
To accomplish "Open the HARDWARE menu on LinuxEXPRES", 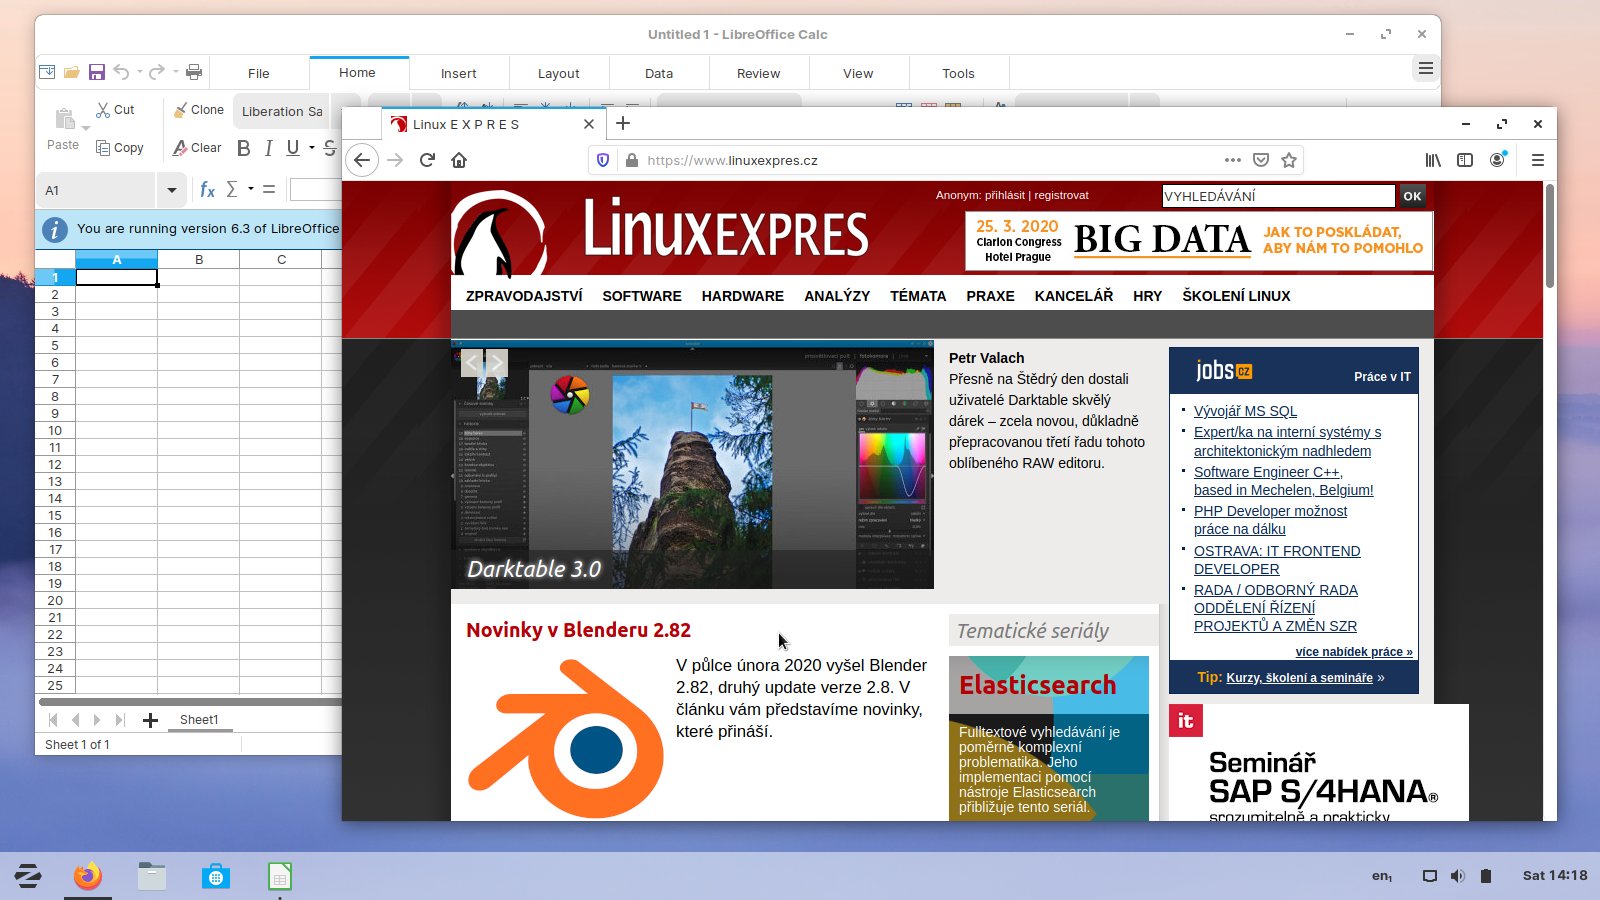I will point(743,296).
